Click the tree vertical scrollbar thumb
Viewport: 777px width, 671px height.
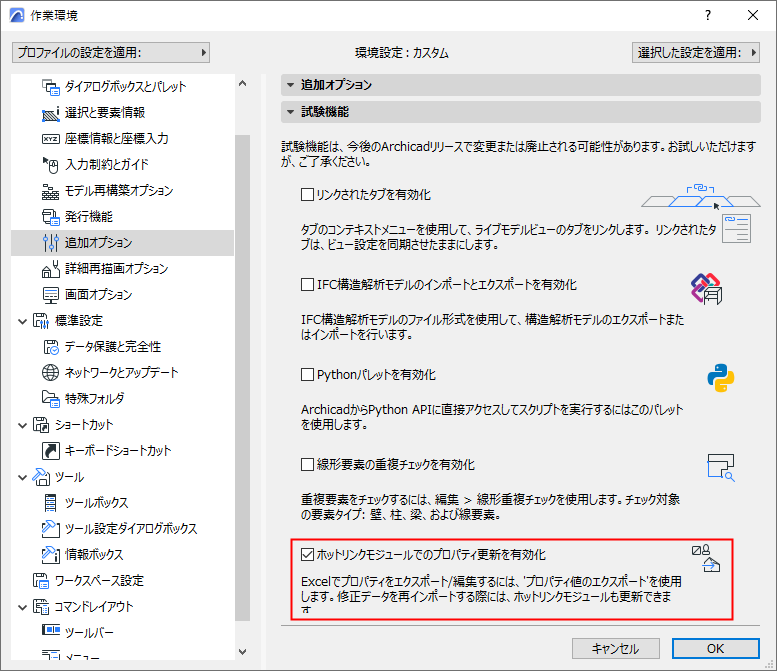tap(242, 378)
